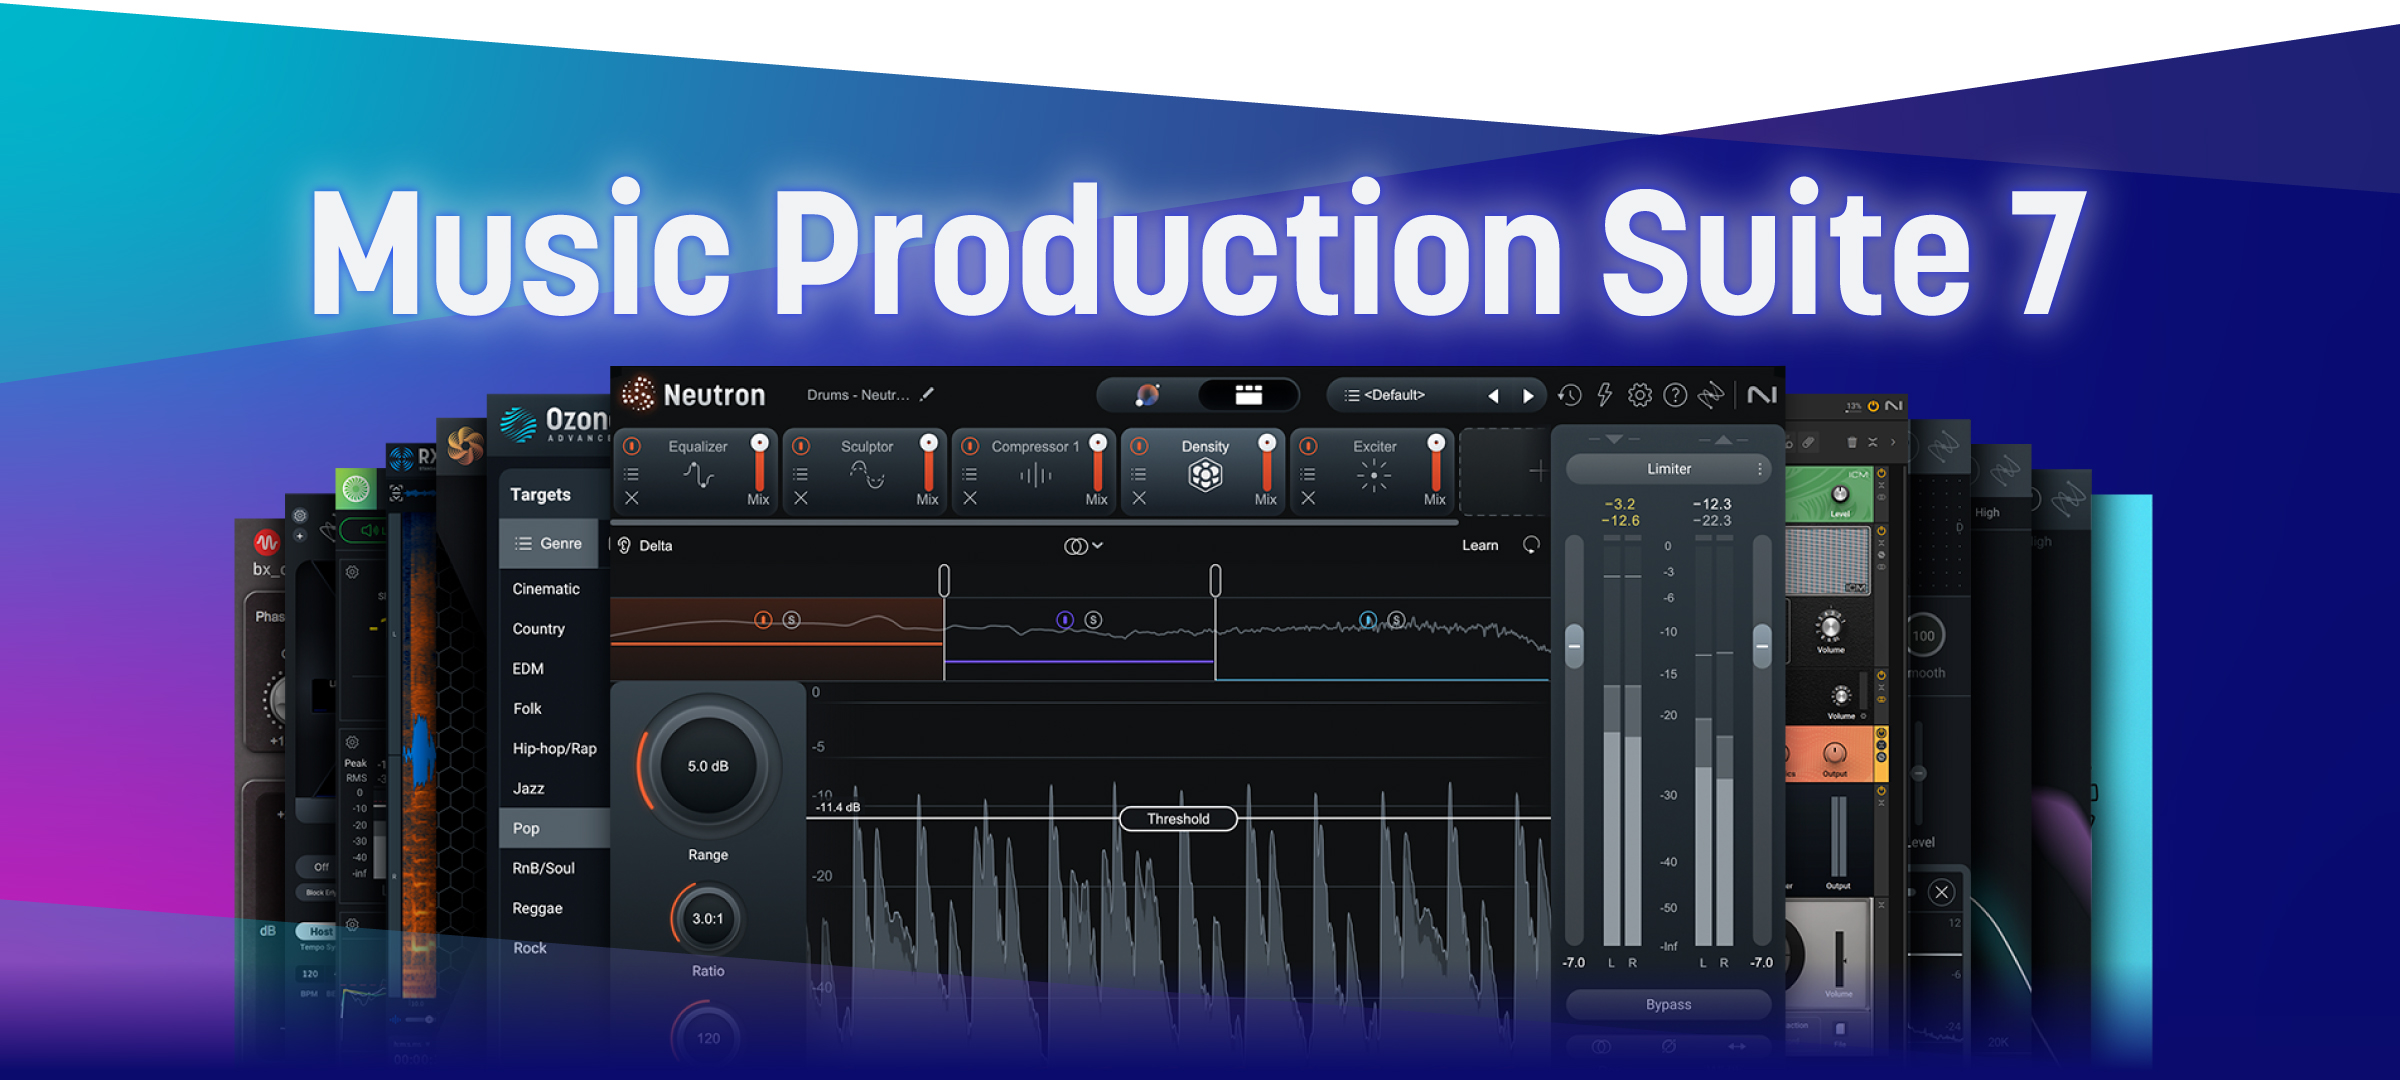Screen dimensions: 2400x1080
Task: Click the iZotope swirl logo icon in Neutron header
Action: (1711, 395)
